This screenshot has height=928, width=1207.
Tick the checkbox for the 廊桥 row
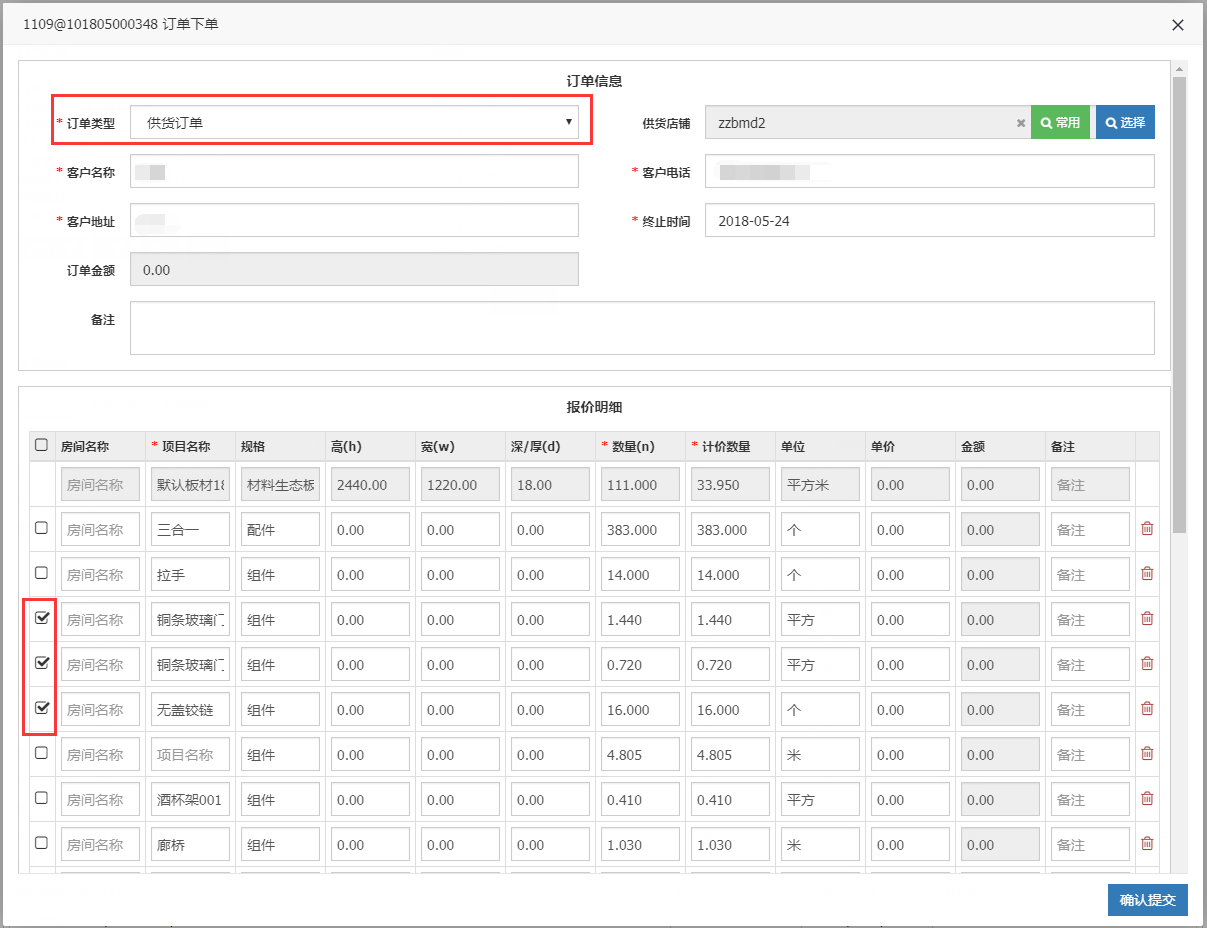coord(41,842)
